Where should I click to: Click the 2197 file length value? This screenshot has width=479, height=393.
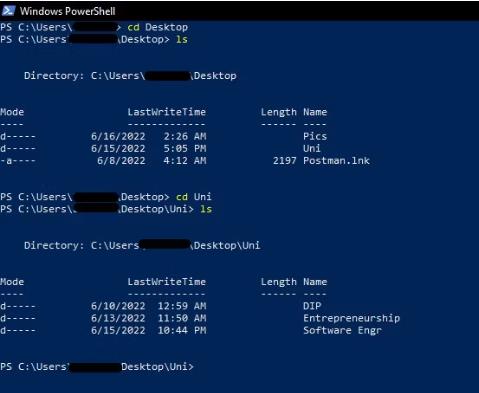tap(284, 161)
